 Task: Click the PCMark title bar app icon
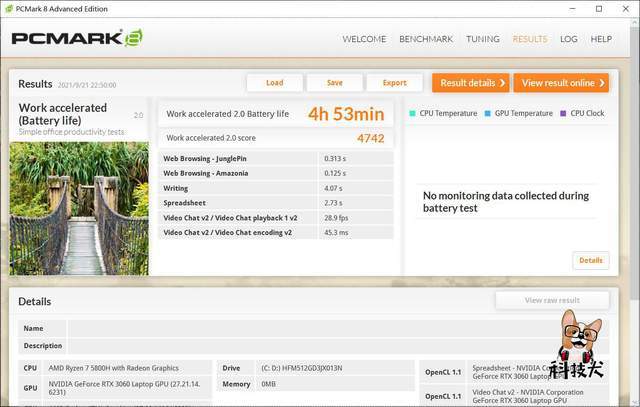(9, 9)
